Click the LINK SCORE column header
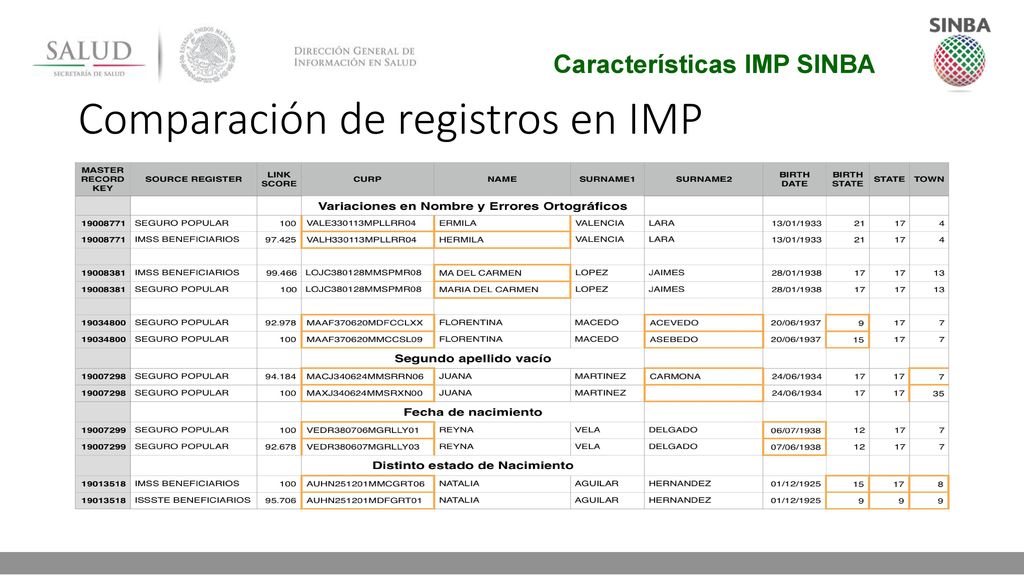 coord(279,179)
